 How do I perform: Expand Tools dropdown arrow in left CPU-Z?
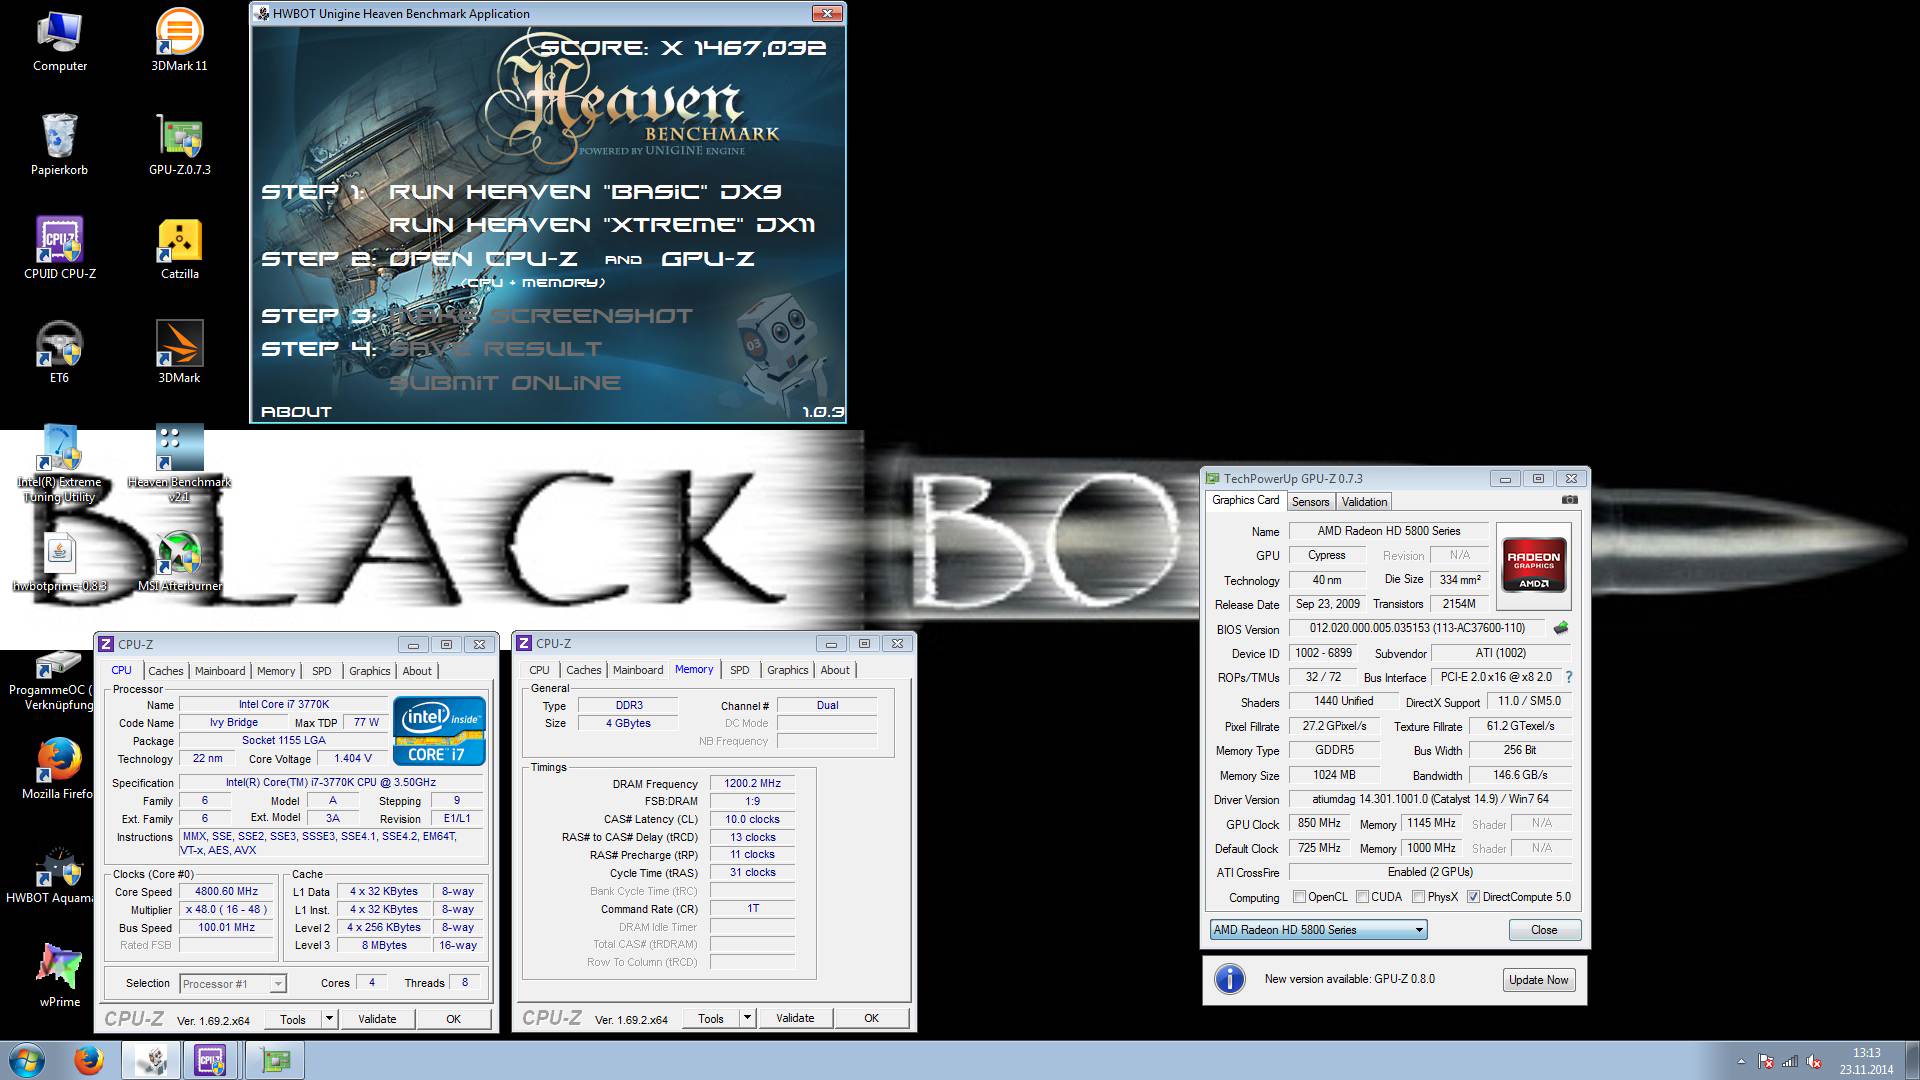pyautogui.click(x=329, y=1019)
